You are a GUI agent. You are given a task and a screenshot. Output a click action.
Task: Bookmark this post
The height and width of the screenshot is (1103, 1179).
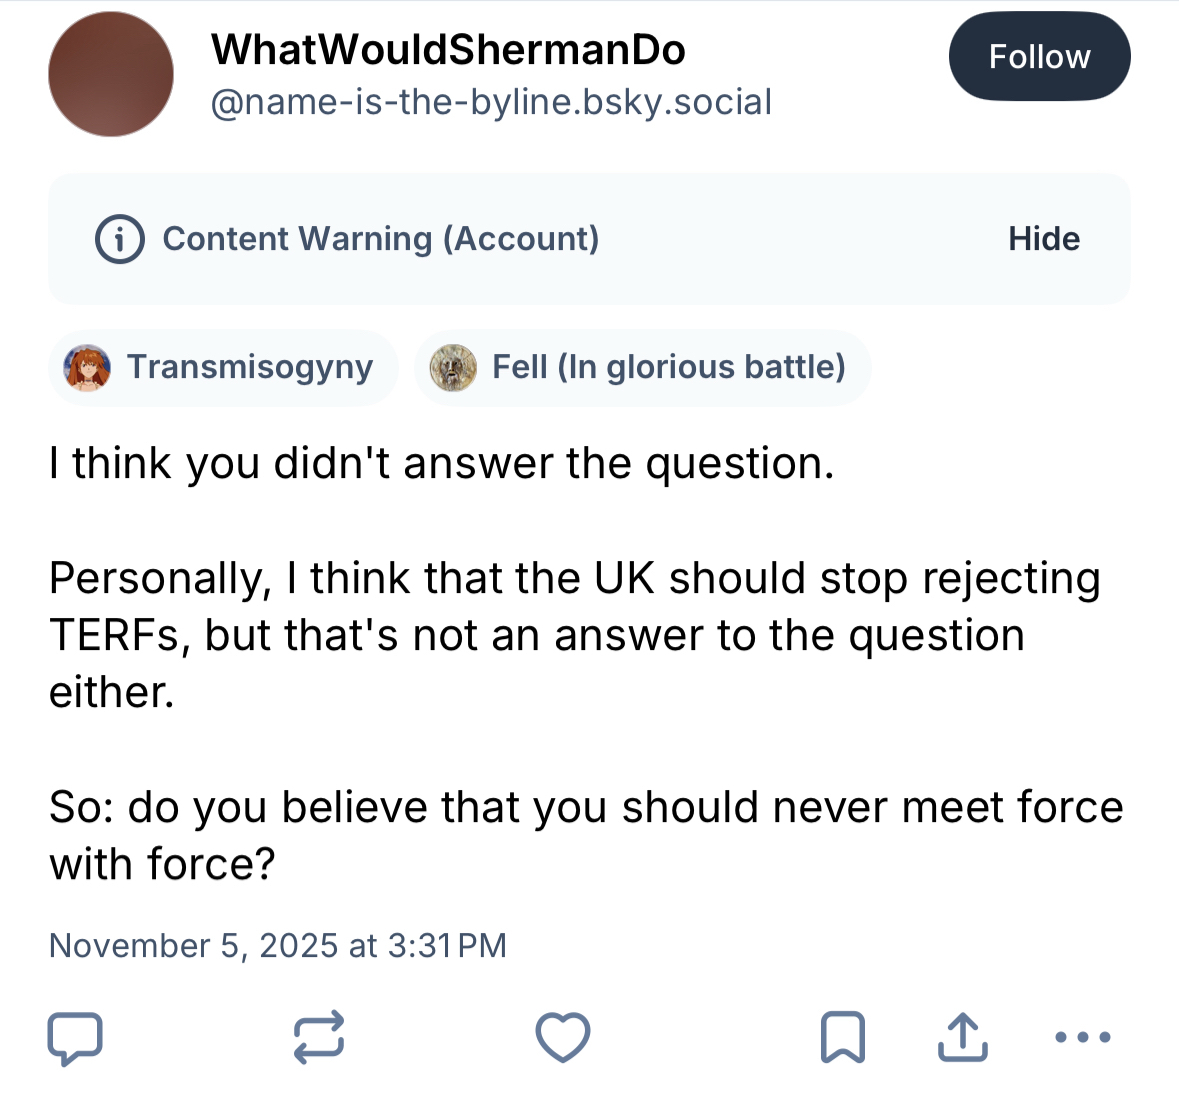pos(842,1037)
